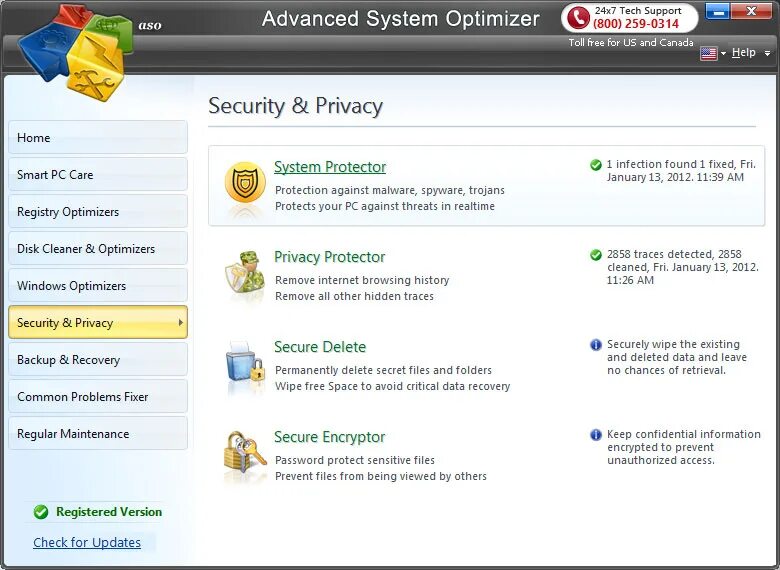Click the red phone support icon

coord(578,18)
